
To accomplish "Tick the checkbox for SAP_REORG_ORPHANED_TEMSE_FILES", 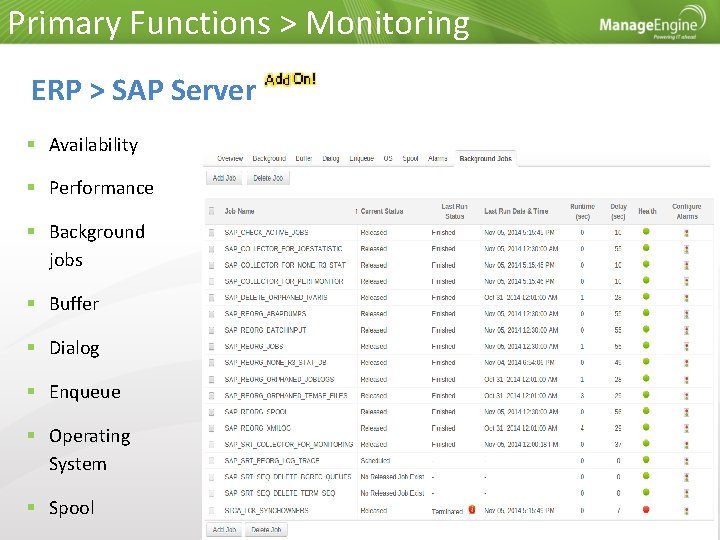I will pos(212,396).
